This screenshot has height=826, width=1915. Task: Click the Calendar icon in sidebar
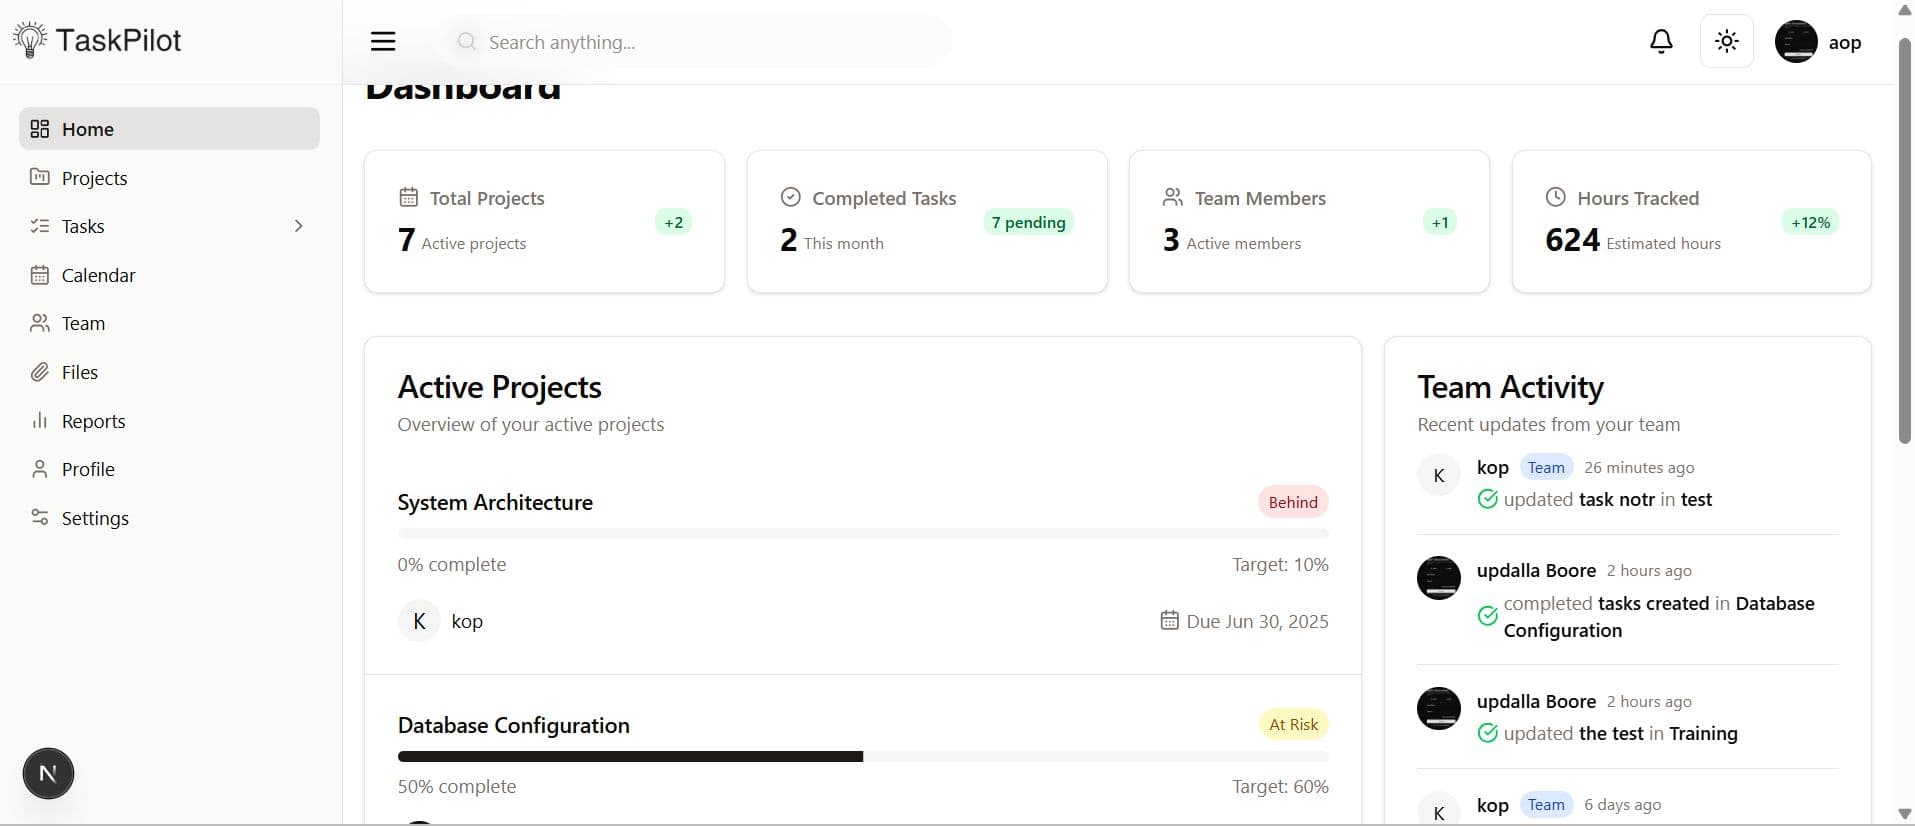(40, 275)
